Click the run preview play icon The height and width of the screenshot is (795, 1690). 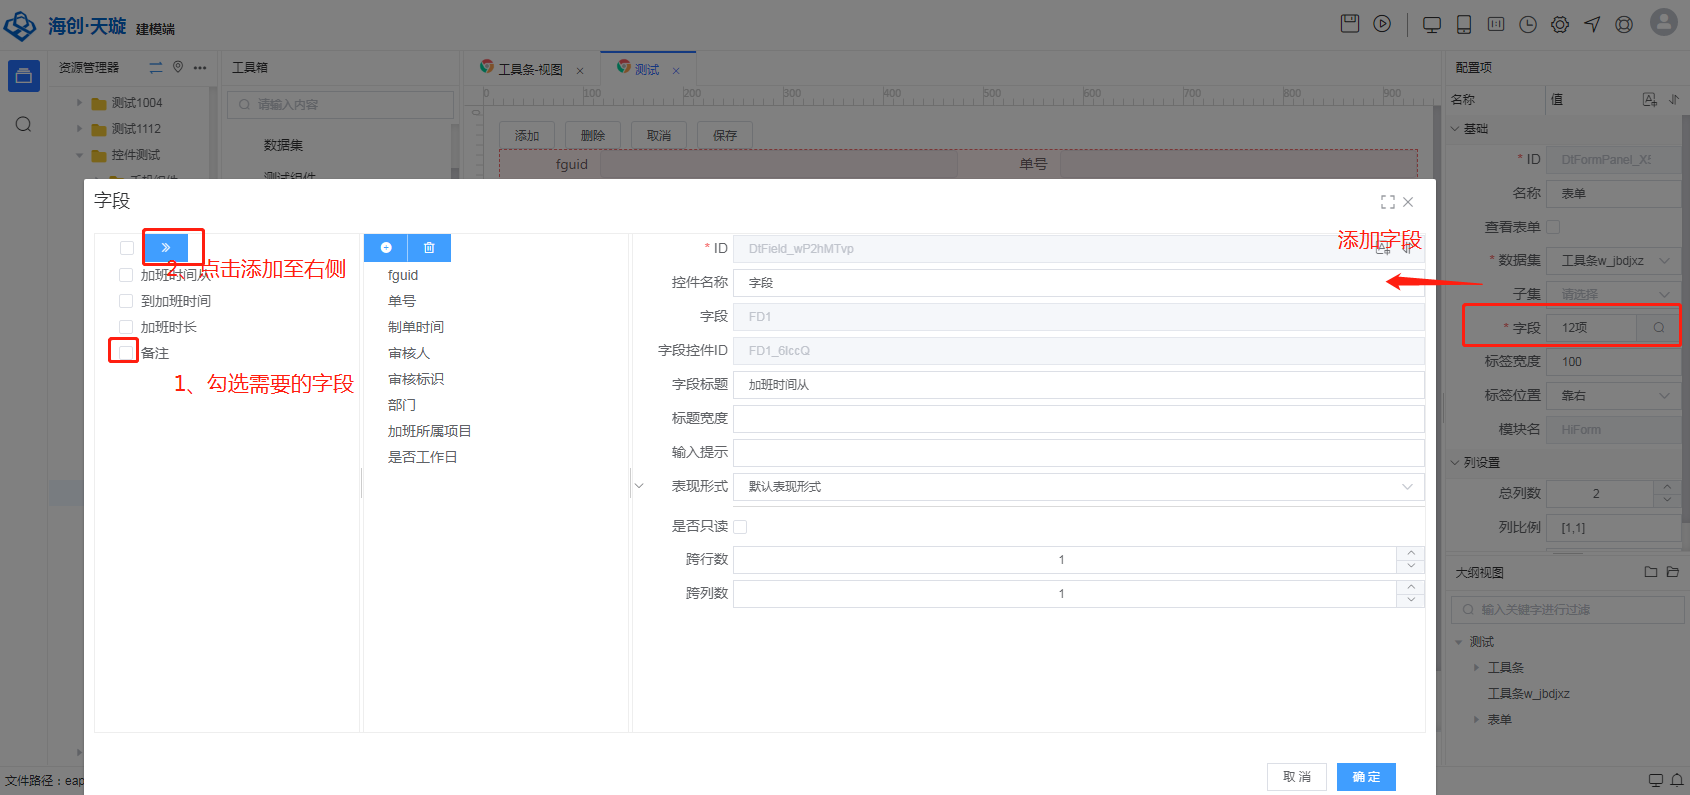[1382, 24]
